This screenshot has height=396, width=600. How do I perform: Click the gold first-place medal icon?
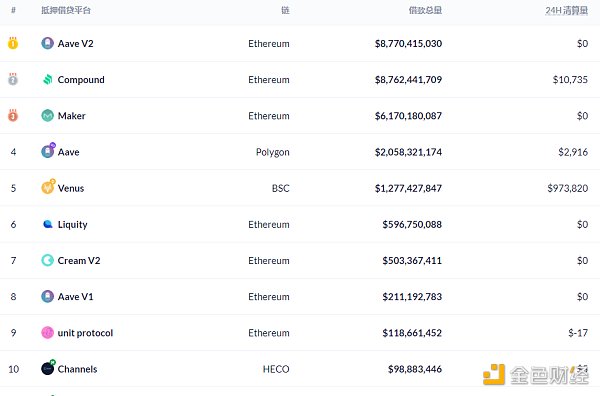coord(13,43)
